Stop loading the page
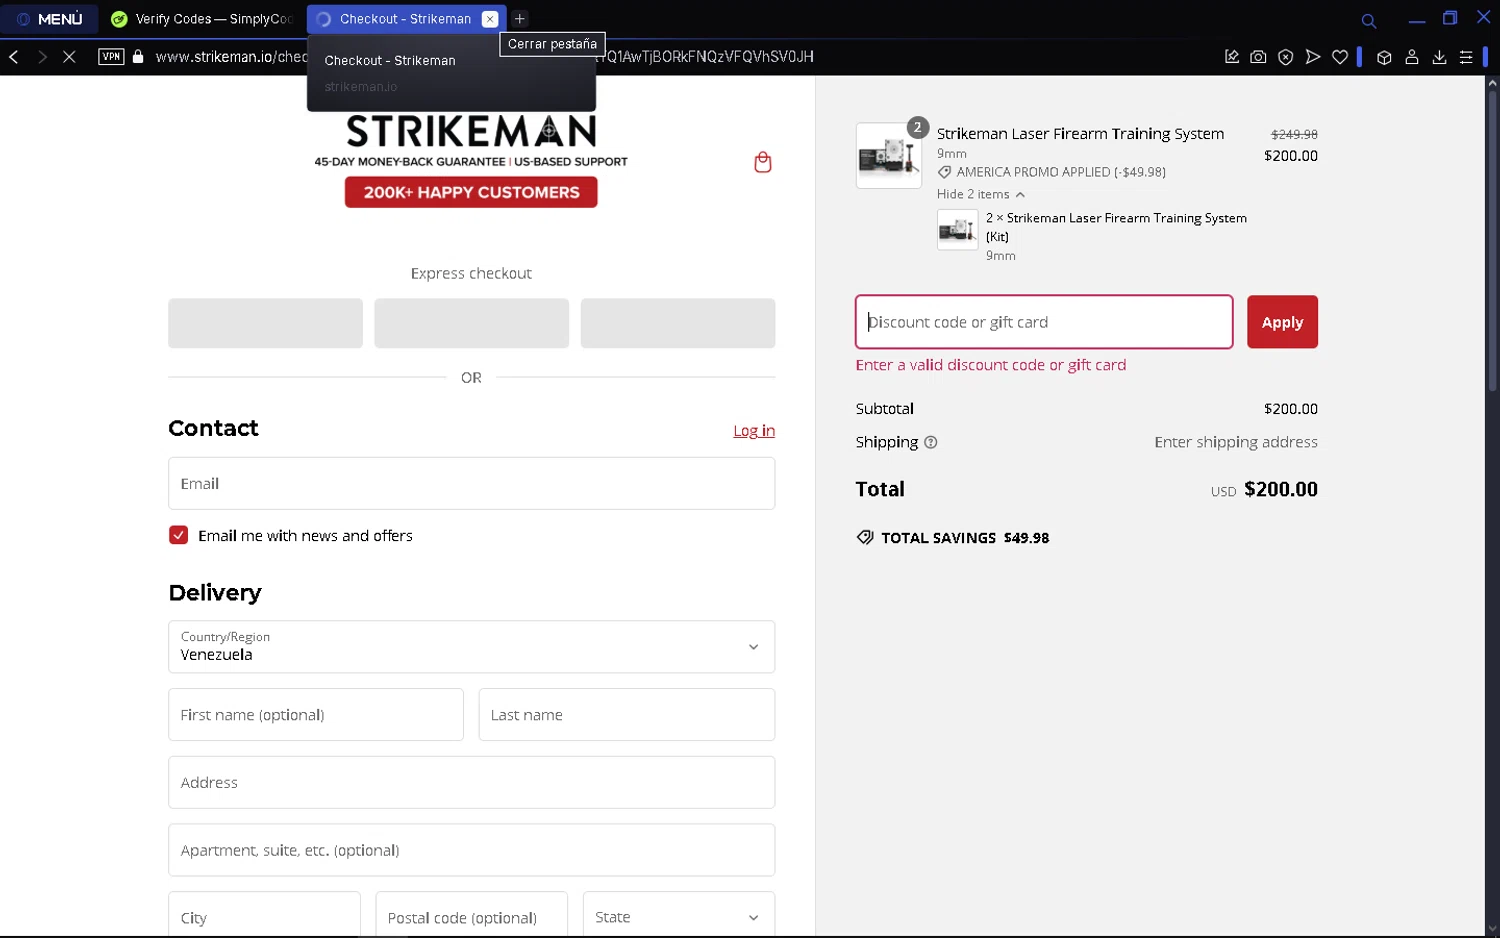This screenshot has width=1500, height=938. point(69,57)
